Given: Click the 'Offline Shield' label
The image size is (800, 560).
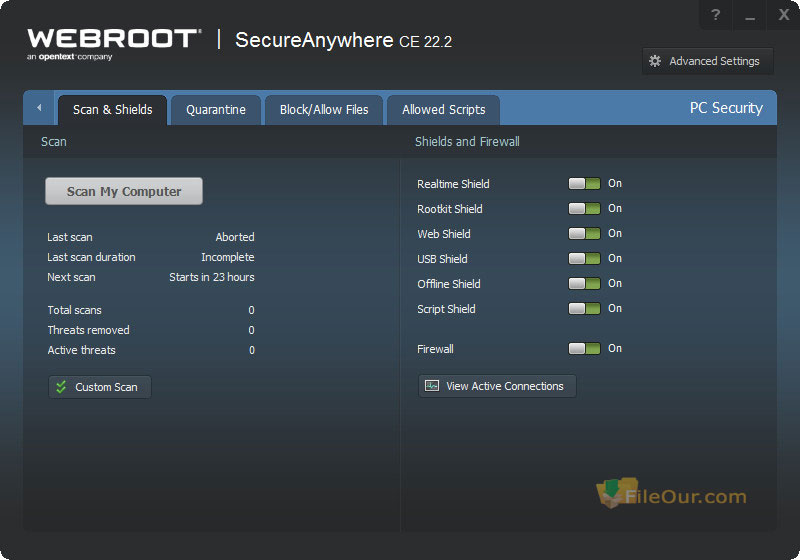Looking at the screenshot, I should tap(449, 284).
